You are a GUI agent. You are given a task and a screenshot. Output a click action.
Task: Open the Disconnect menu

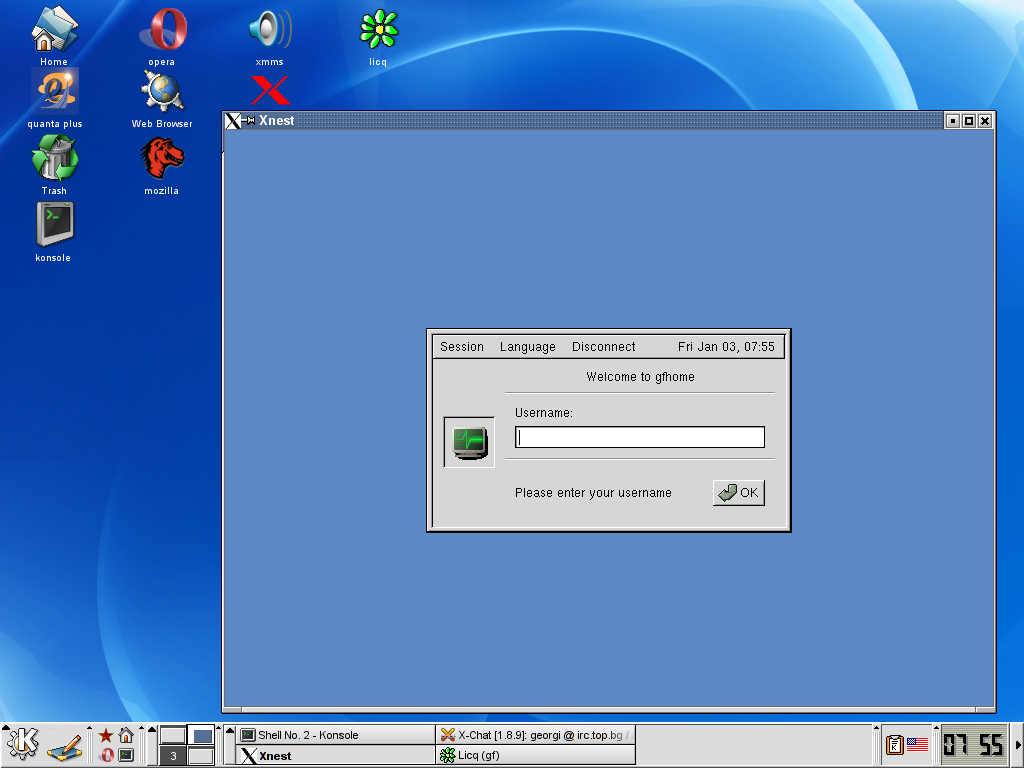(603, 347)
